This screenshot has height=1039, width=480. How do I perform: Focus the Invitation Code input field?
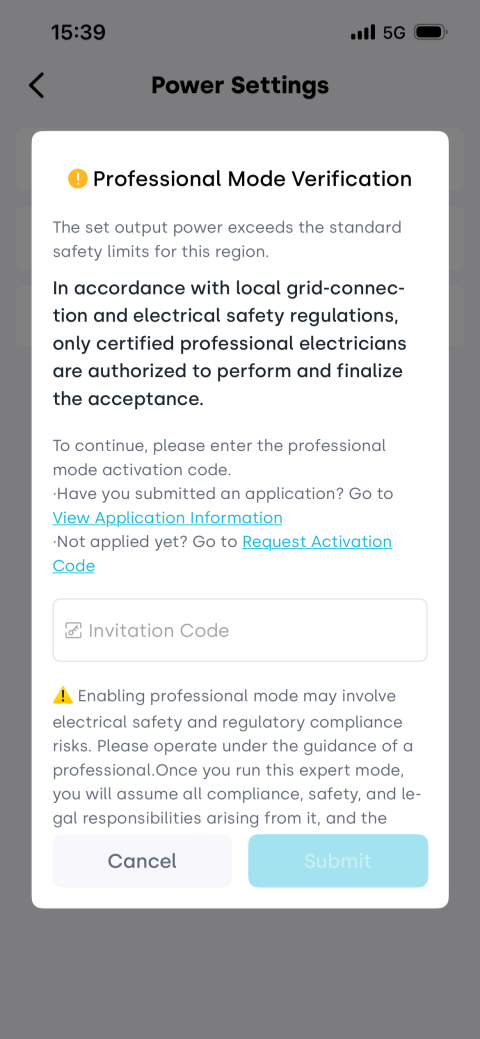[240, 630]
